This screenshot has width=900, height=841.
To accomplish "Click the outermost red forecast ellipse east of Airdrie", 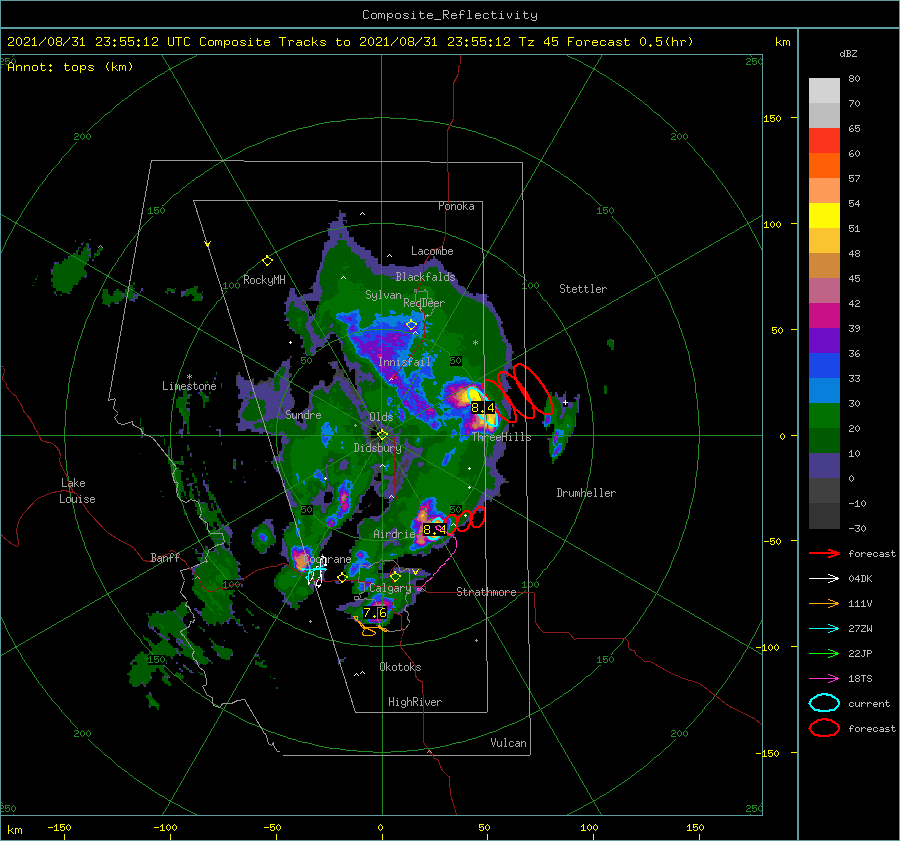I will click(478, 517).
